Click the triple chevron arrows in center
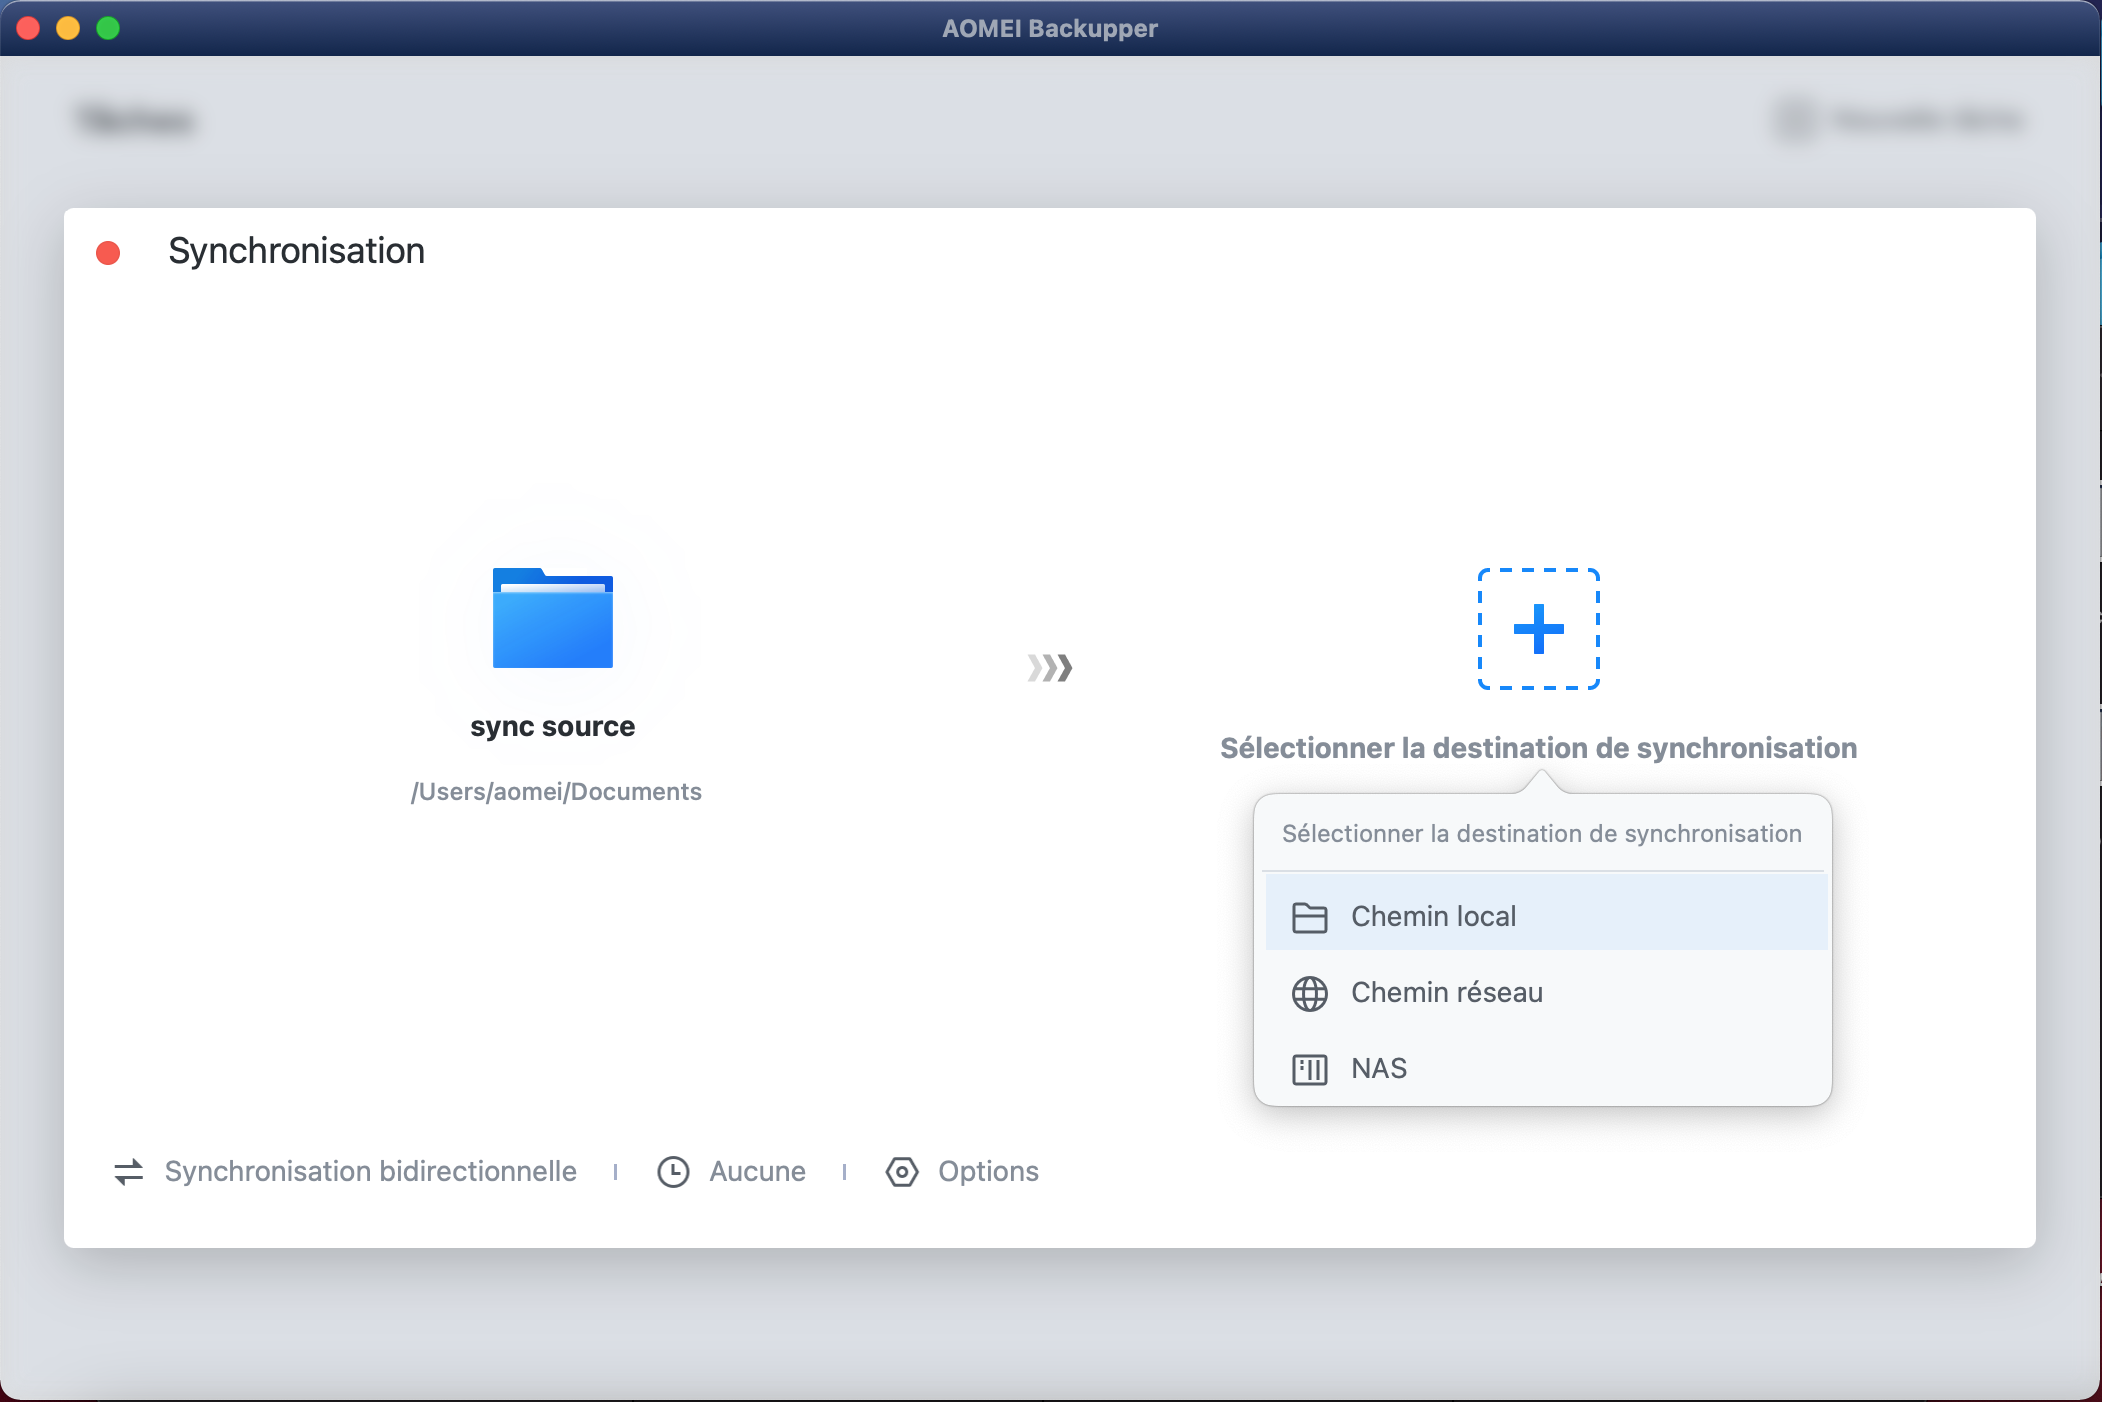The width and height of the screenshot is (2102, 1402). [x=1050, y=667]
